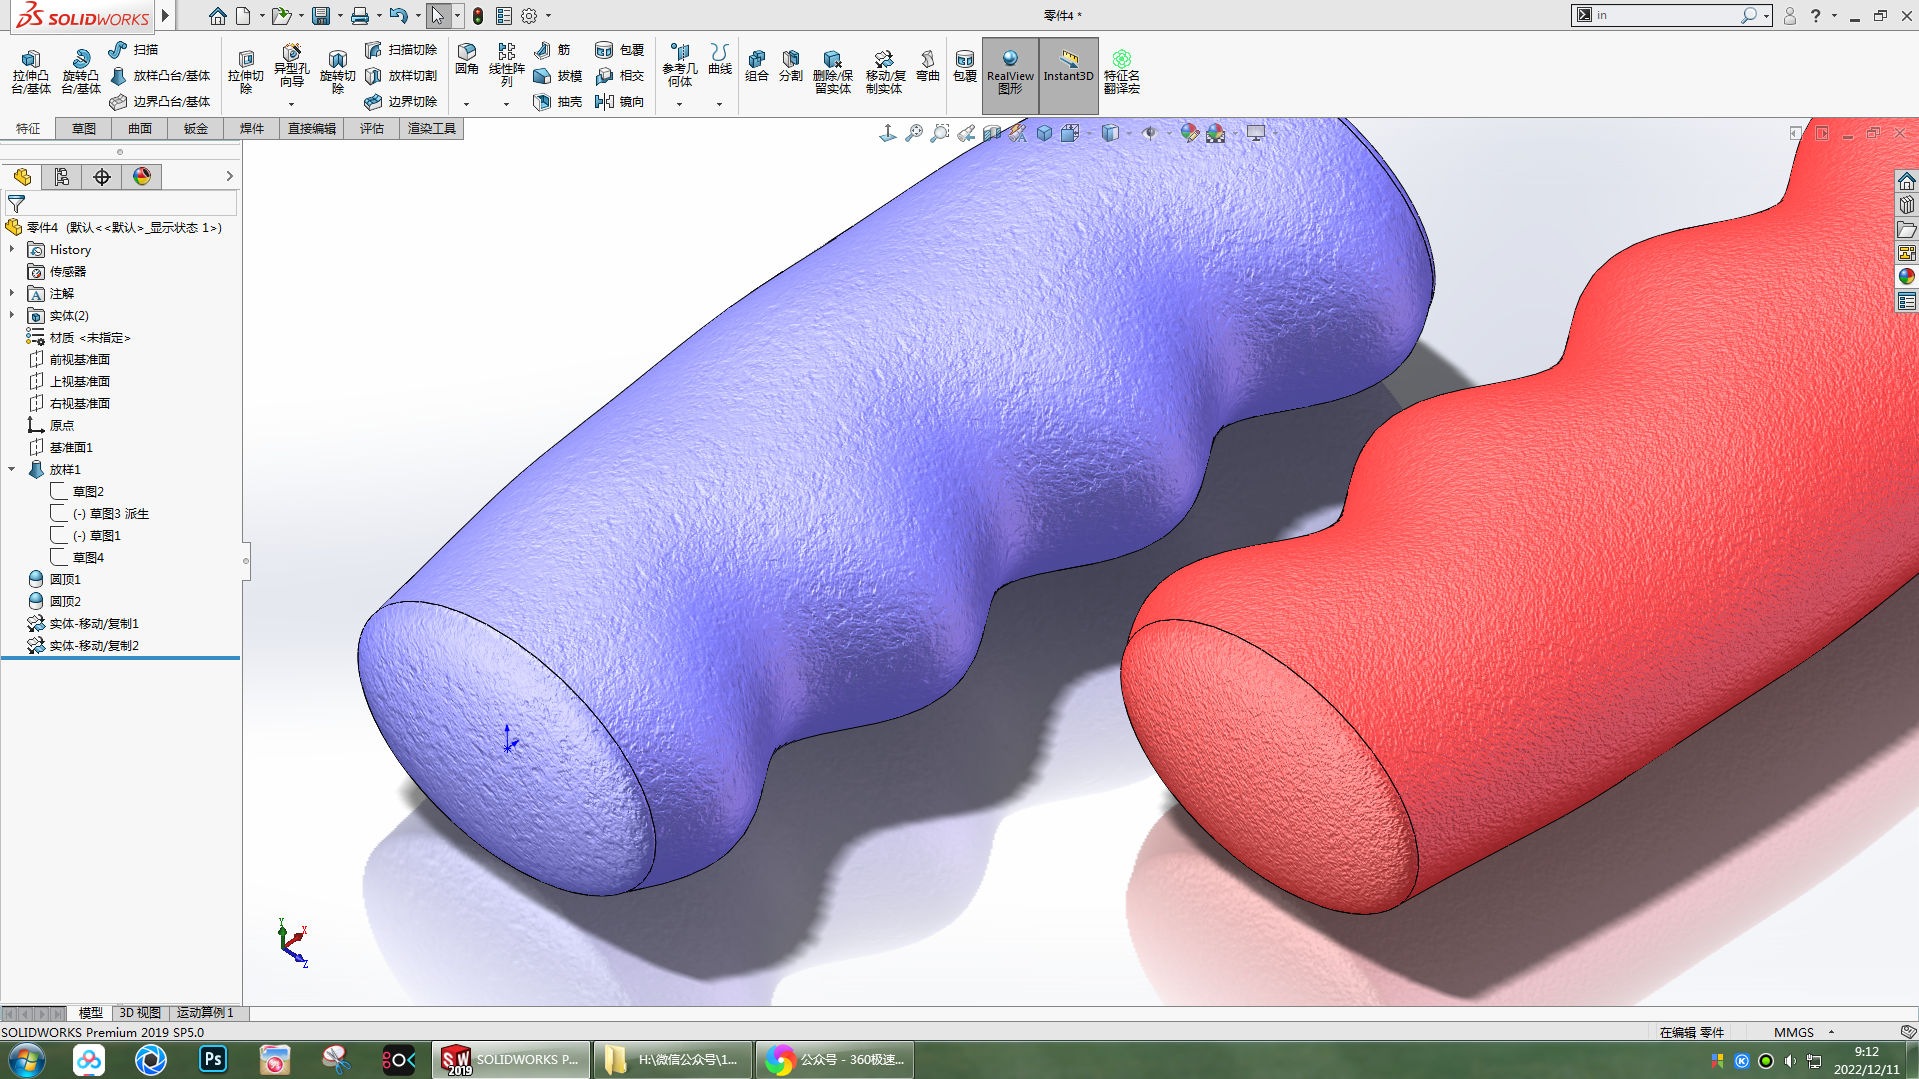Activate the 旋转切除 revolved cut tool

pyautogui.click(x=337, y=72)
